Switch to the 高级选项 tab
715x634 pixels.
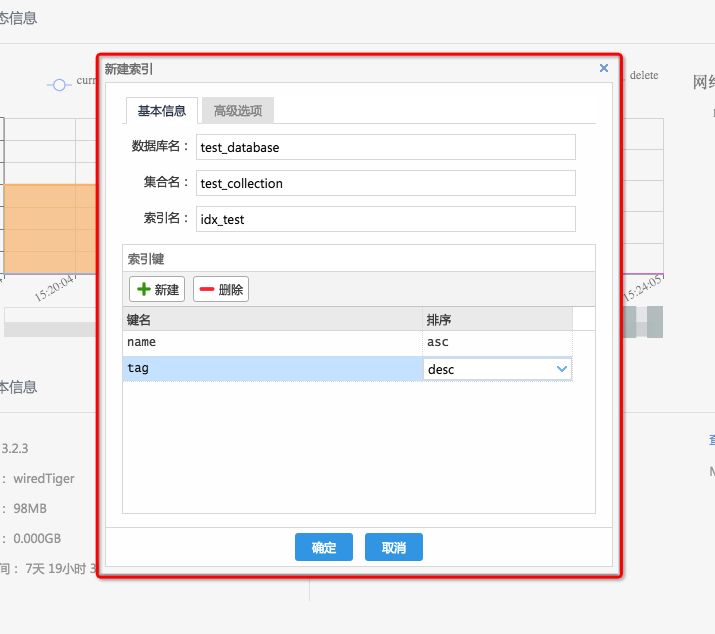click(238, 110)
